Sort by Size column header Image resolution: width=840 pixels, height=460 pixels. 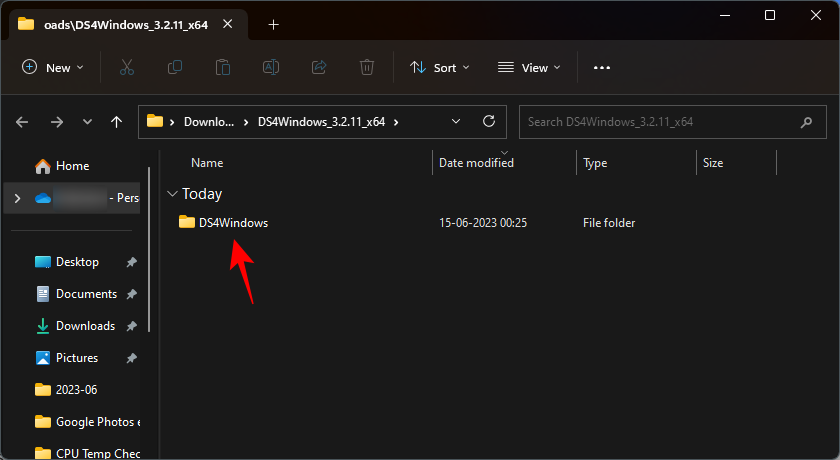coord(712,163)
